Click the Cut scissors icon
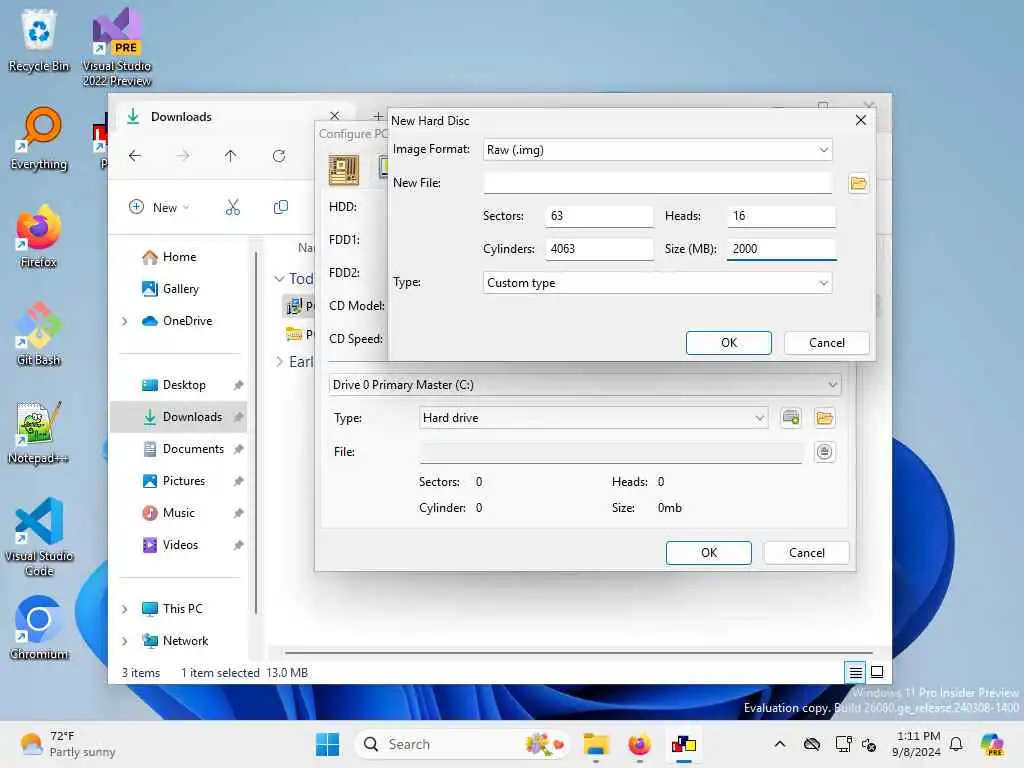 click(x=232, y=208)
